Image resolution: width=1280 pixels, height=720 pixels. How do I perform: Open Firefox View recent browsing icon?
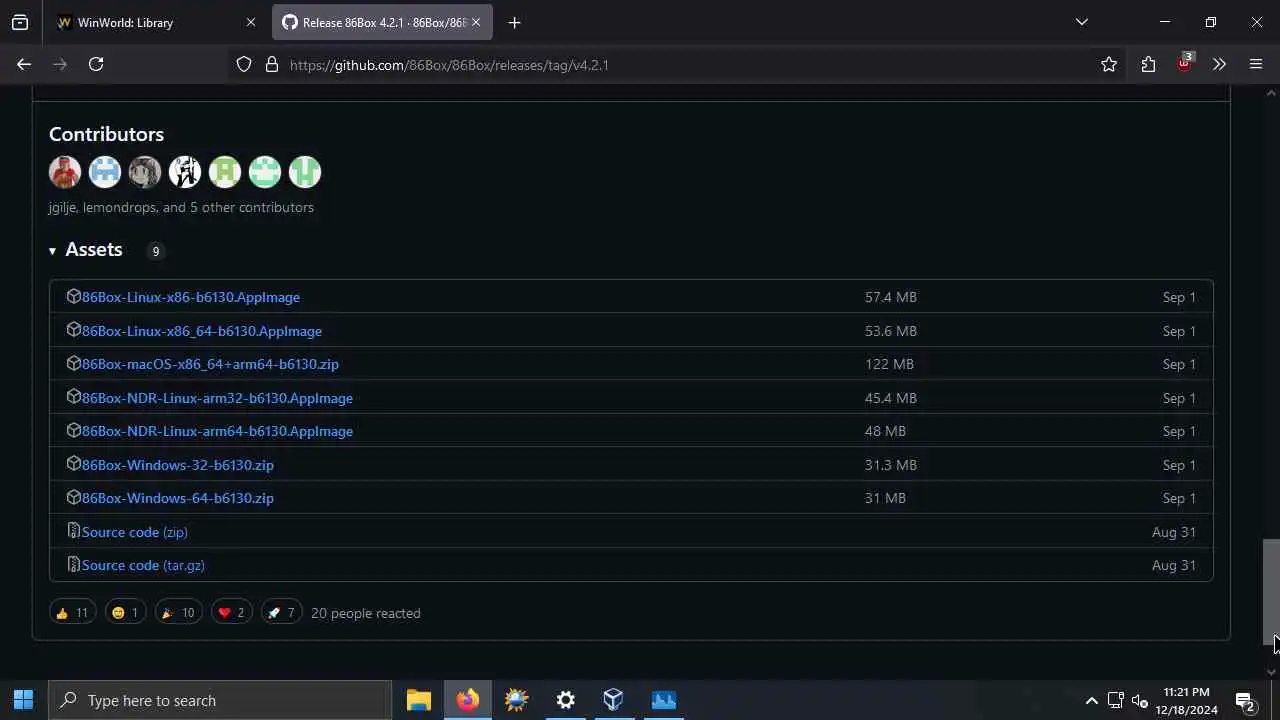point(20,22)
